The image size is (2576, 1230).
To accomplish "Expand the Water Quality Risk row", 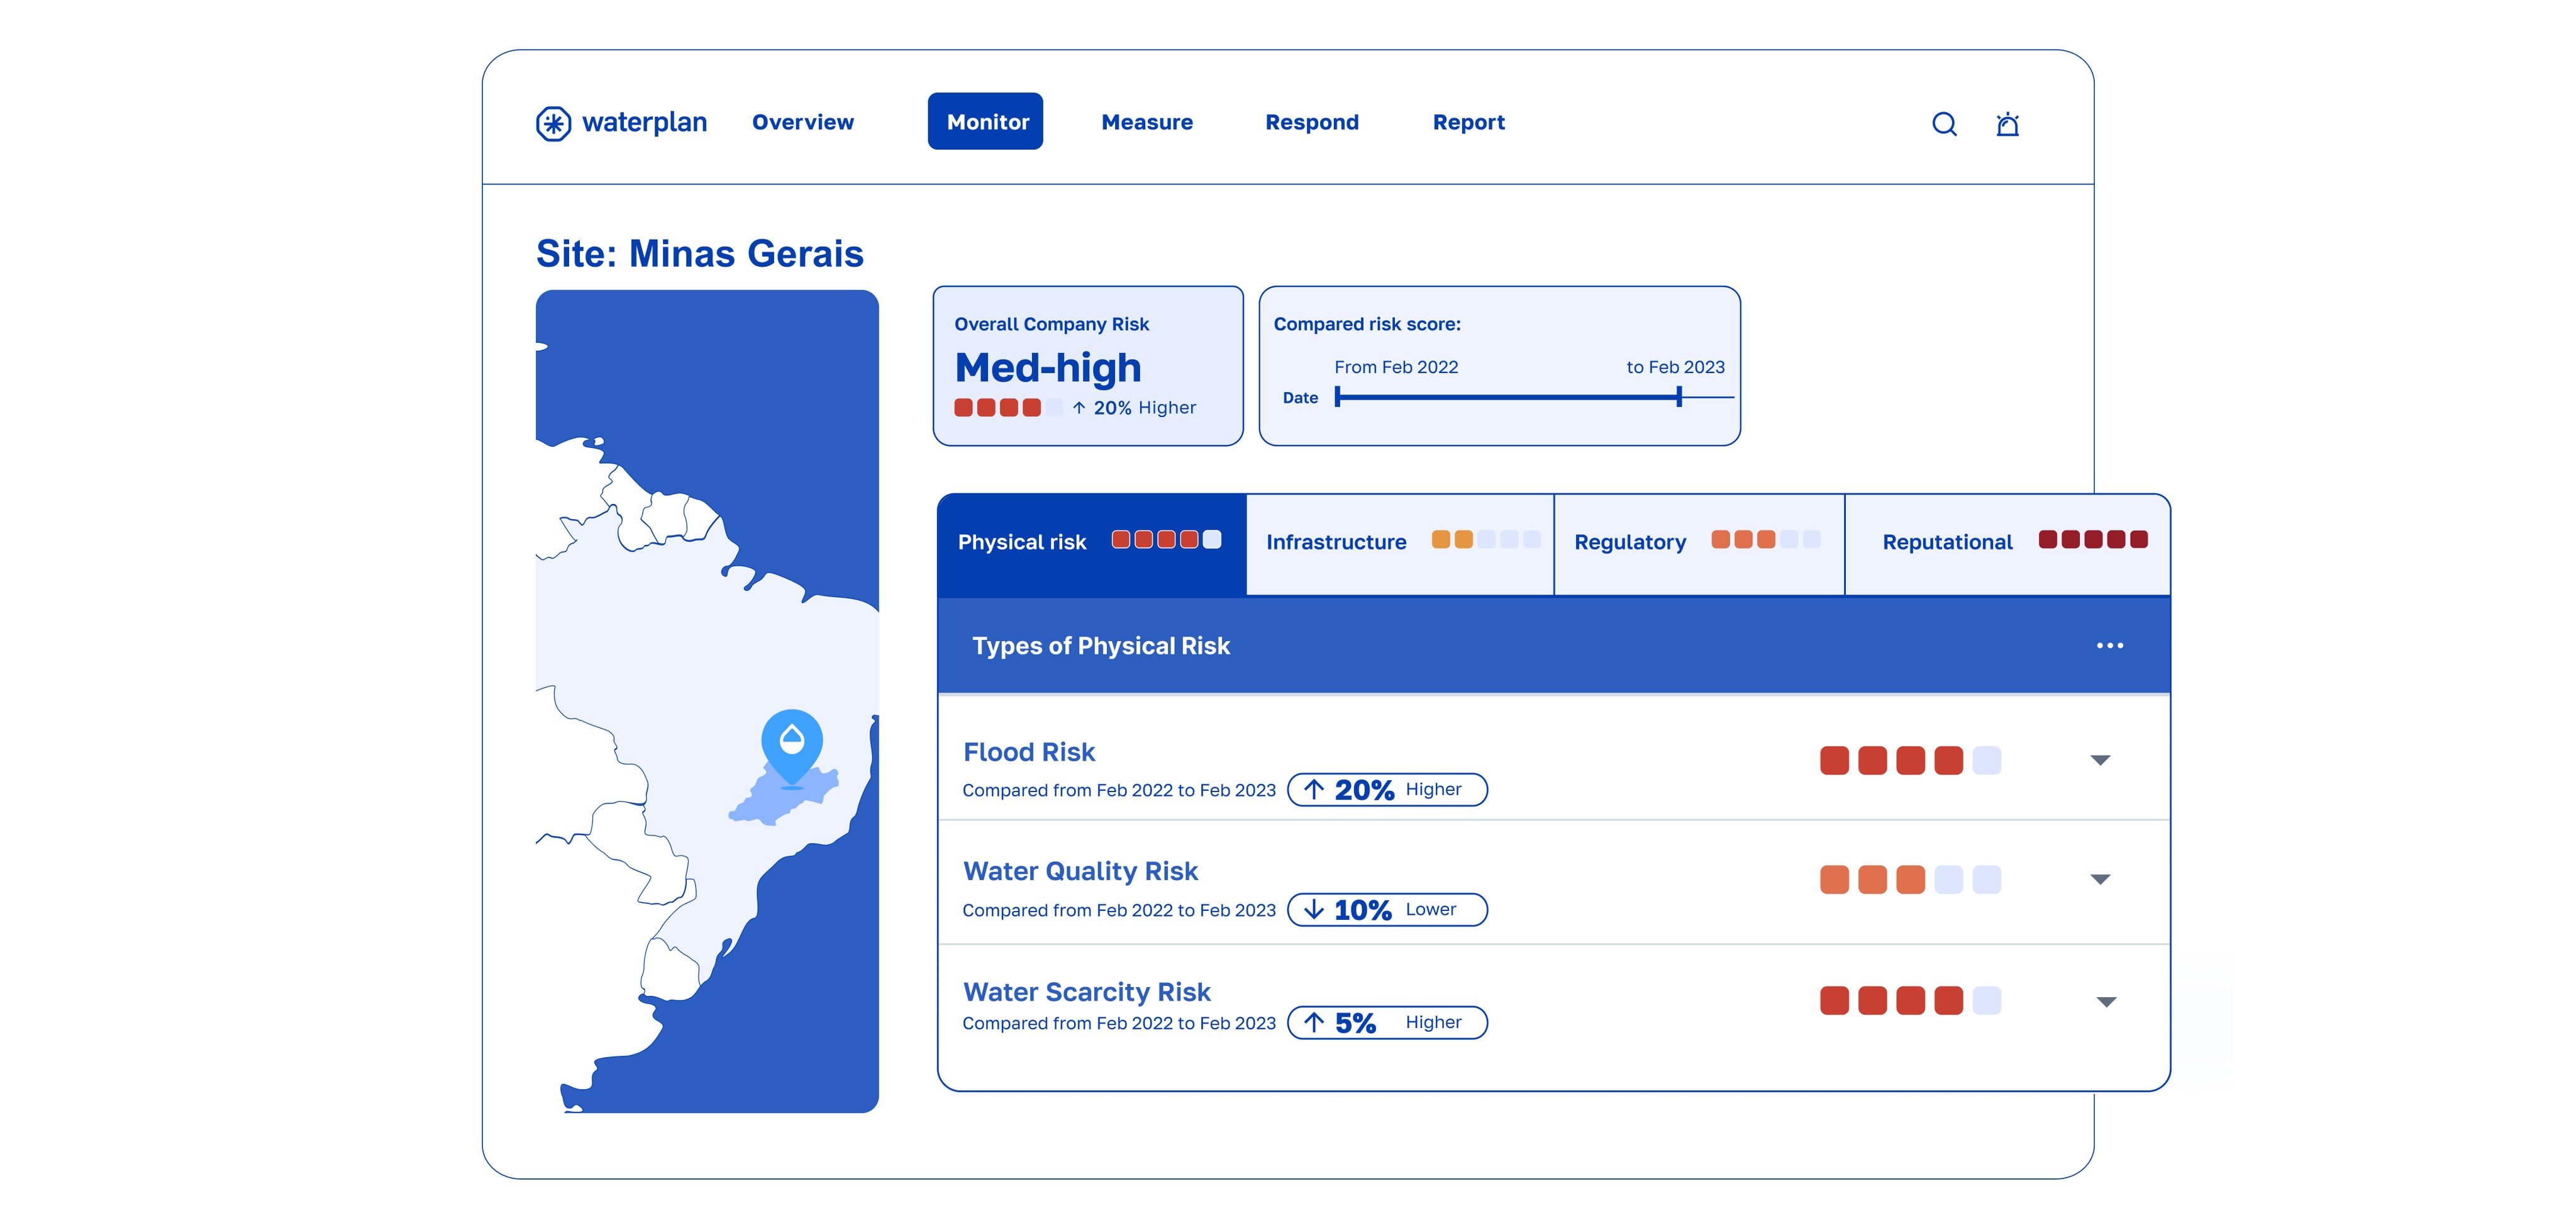I will [x=2100, y=880].
